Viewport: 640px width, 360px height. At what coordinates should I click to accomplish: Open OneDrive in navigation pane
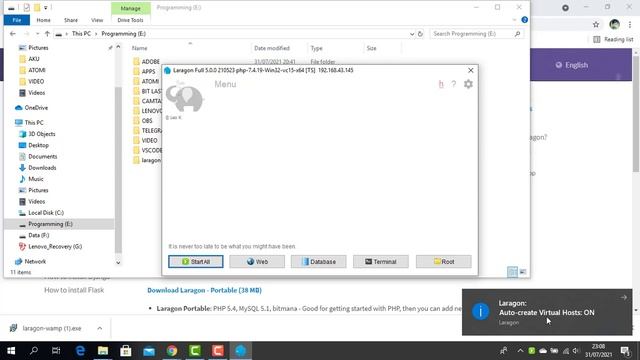pos(36,108)
